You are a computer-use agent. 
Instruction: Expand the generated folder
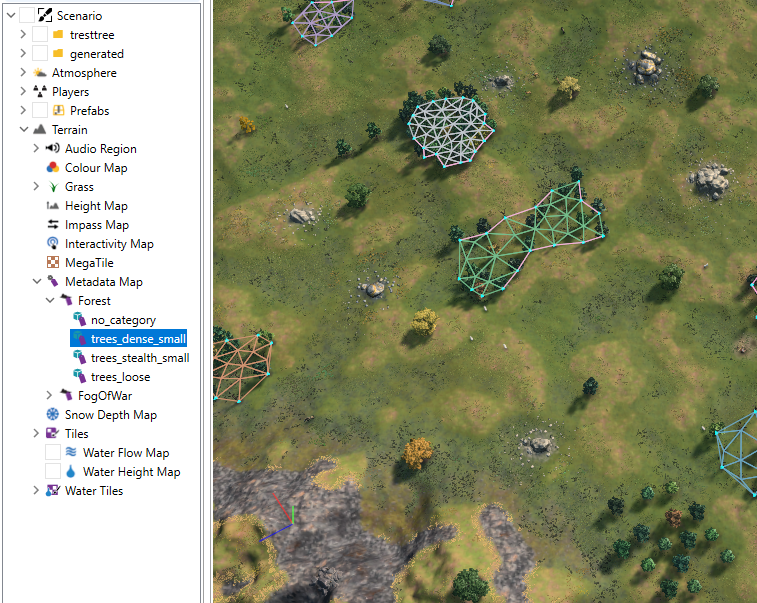click(23, 53)
